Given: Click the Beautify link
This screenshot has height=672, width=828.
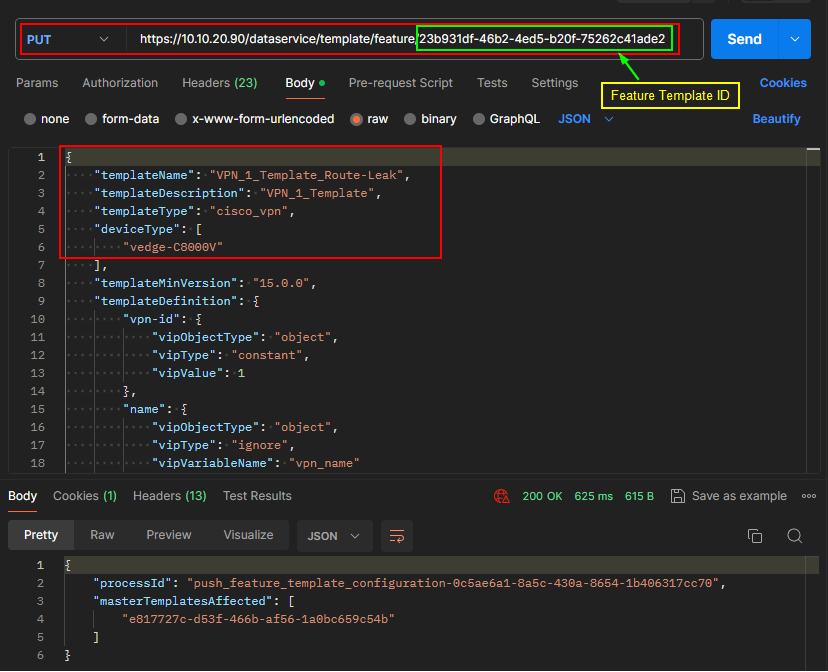Looking at the screenshot, I should coord(776,119).
